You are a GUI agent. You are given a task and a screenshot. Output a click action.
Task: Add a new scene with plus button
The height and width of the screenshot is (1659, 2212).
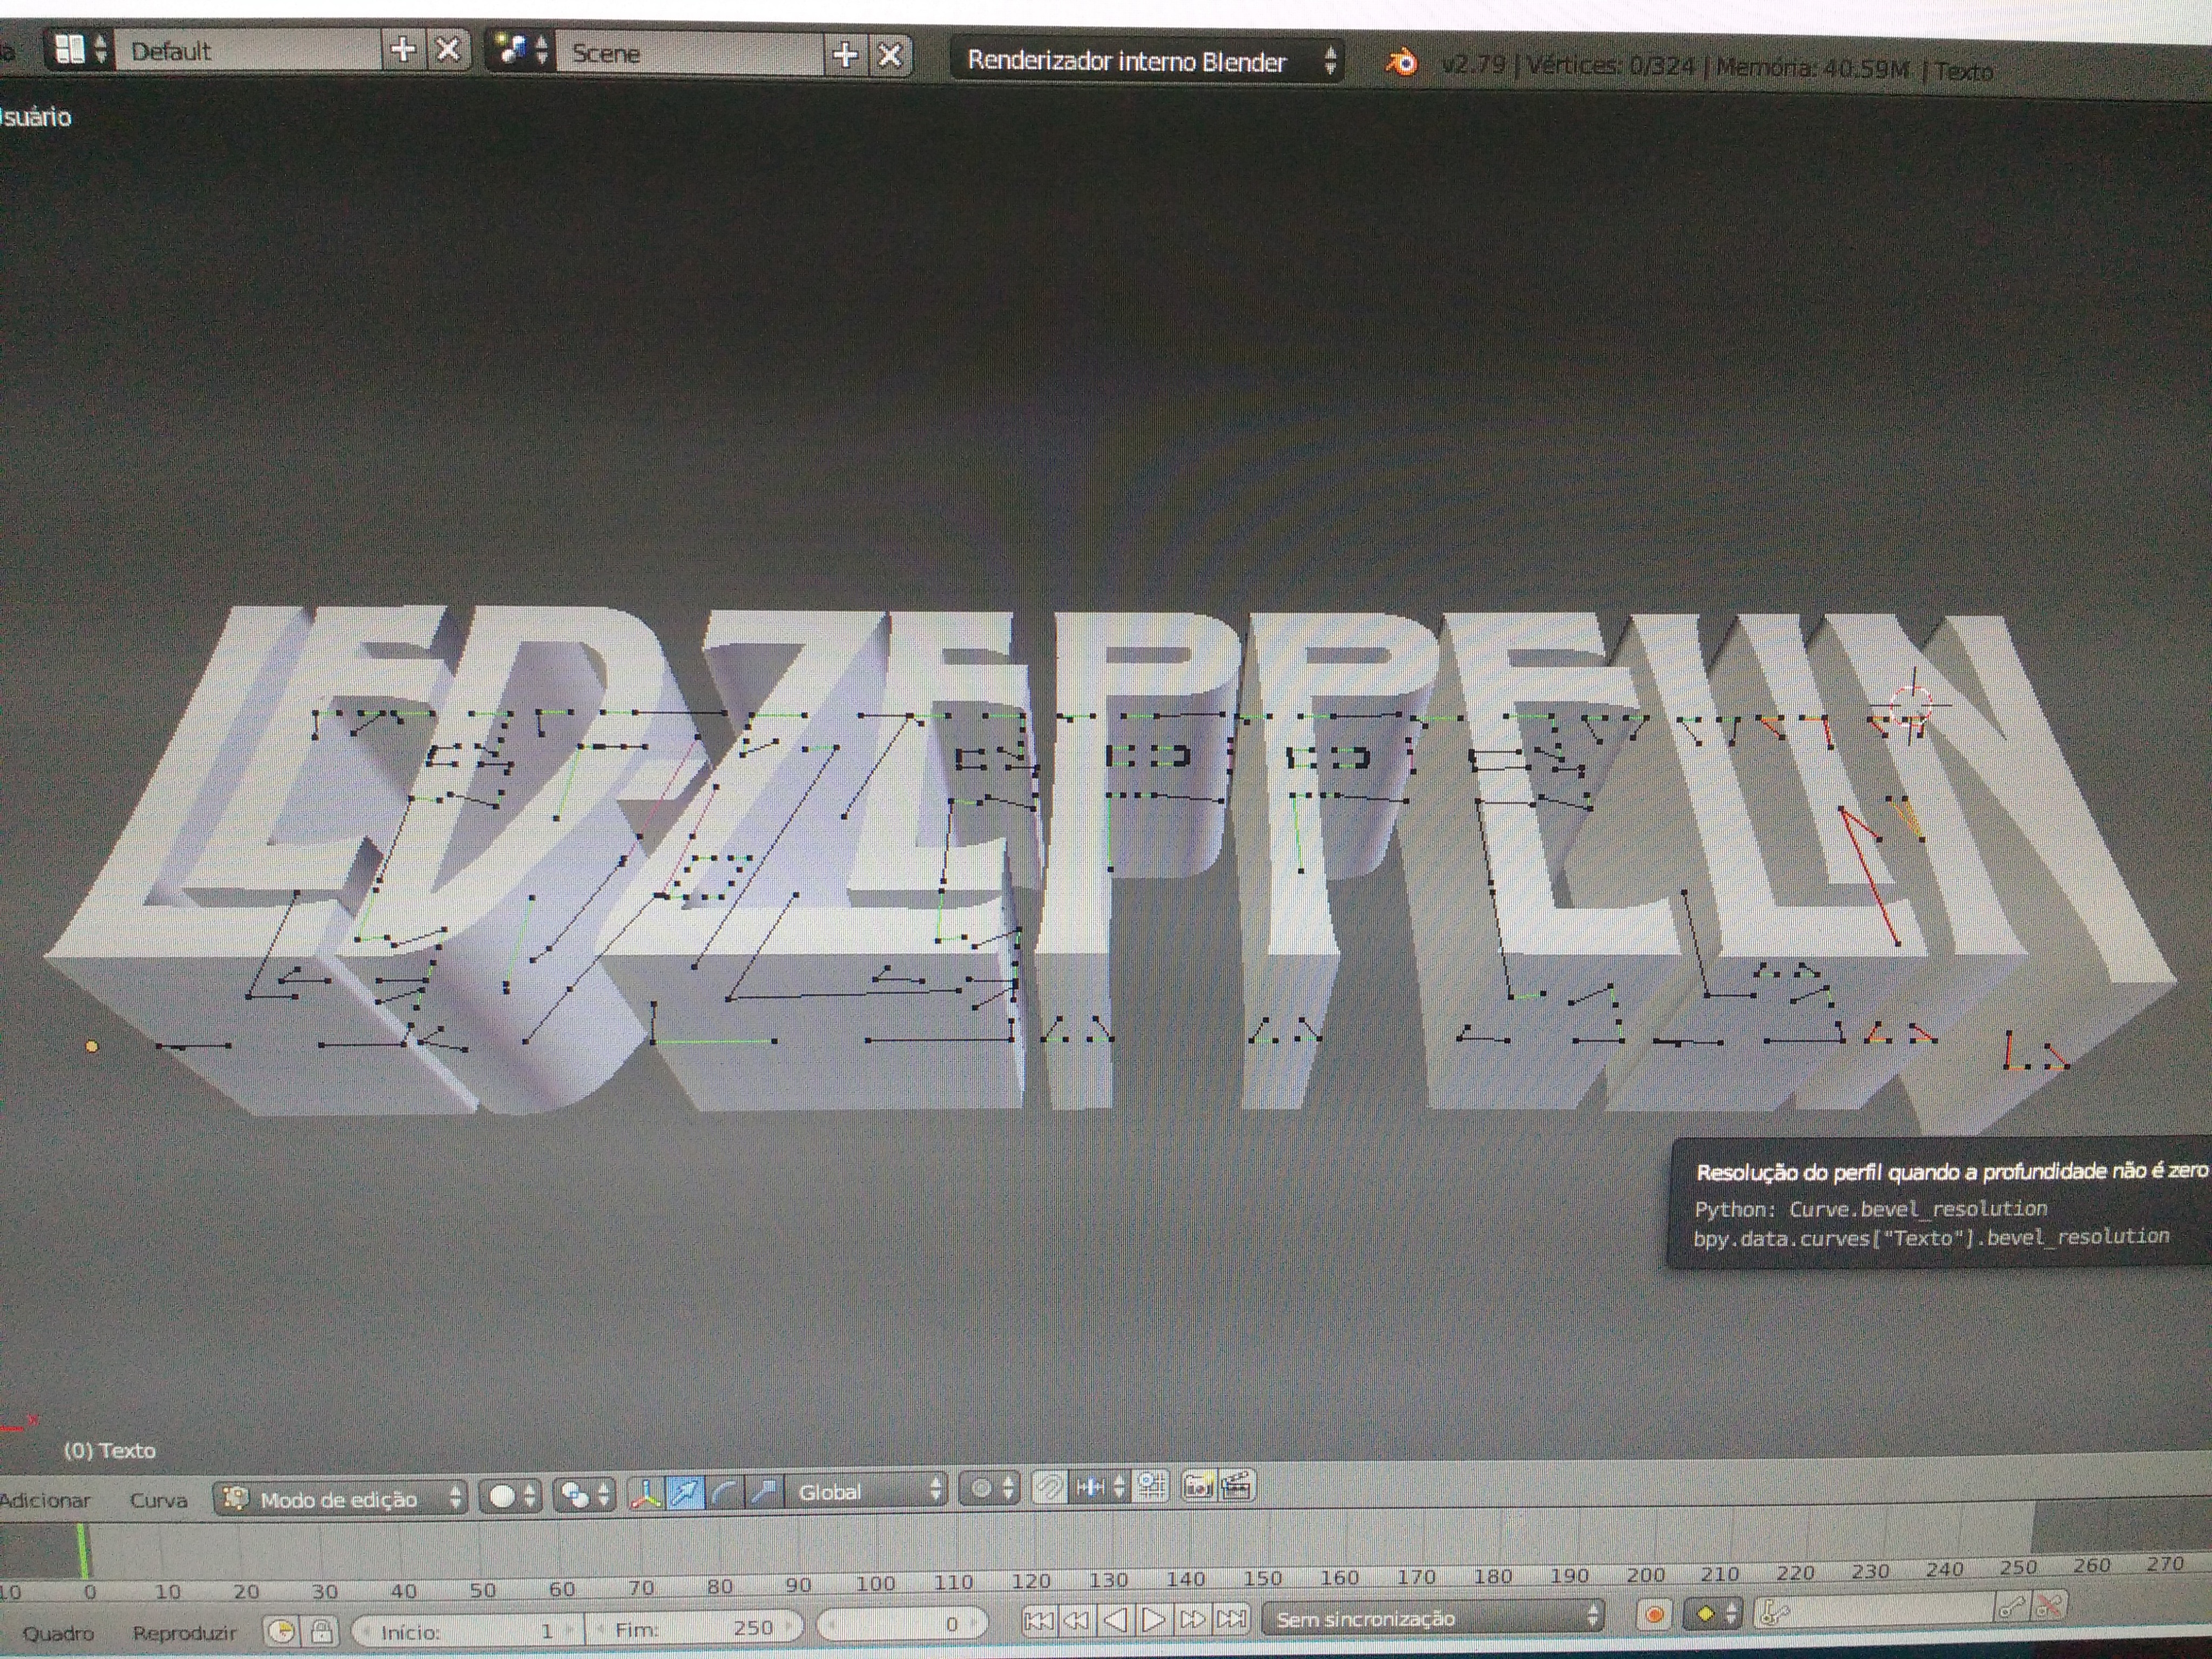click(x=845, y=54)
